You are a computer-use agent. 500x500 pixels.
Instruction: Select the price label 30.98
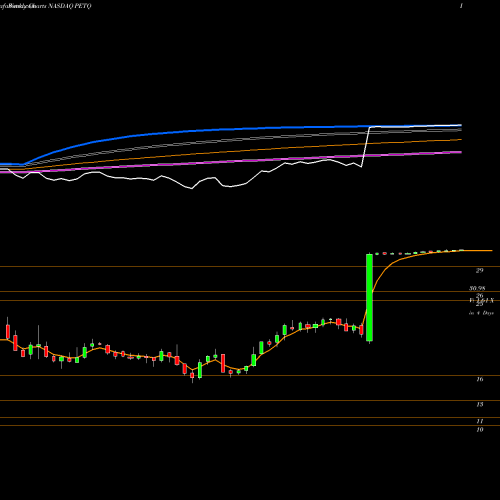coord(477,288)
